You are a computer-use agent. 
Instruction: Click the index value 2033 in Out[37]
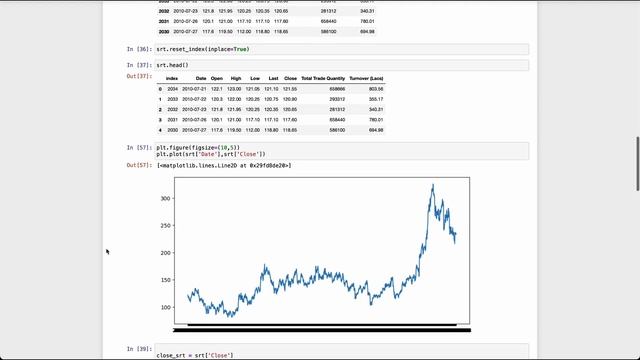(173, 99)
